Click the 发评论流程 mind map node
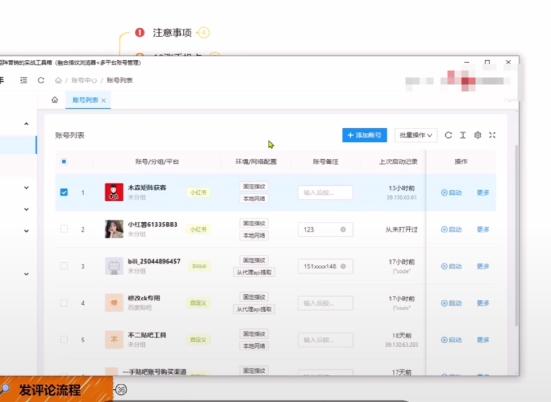 50,390
